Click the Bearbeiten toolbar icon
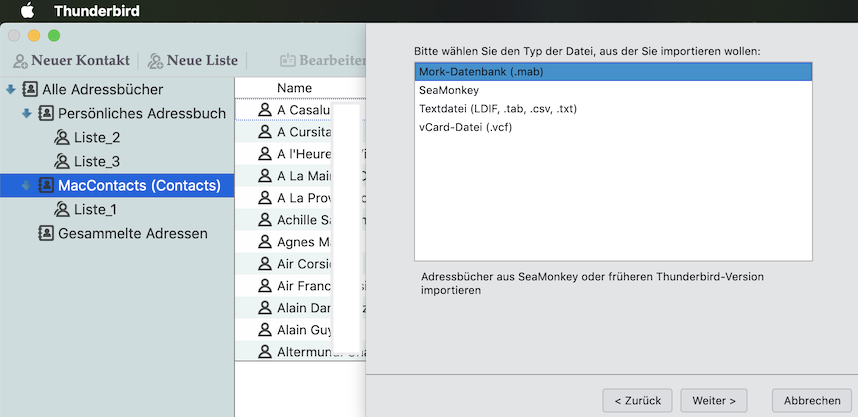Viewport: 858px width, 417px height. (x=289, y=61)
